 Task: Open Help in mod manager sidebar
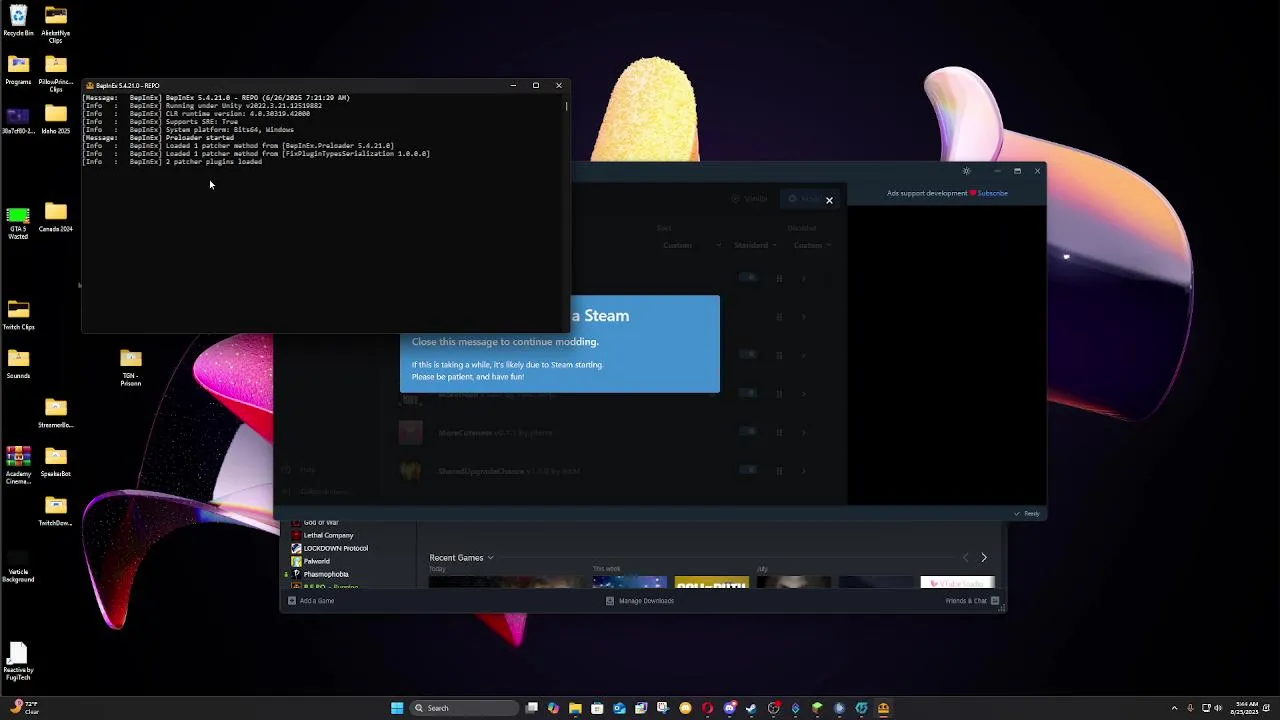(x=300, y=469)
